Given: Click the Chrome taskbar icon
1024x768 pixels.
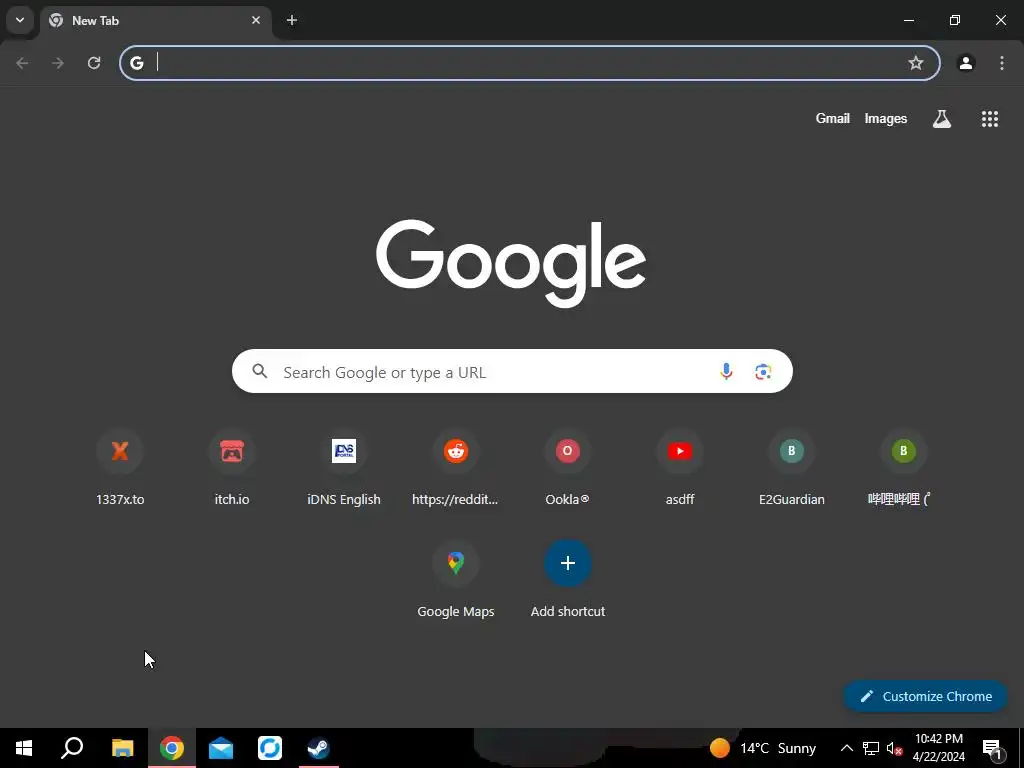Looking at the screenshot, I should [172, 748].
